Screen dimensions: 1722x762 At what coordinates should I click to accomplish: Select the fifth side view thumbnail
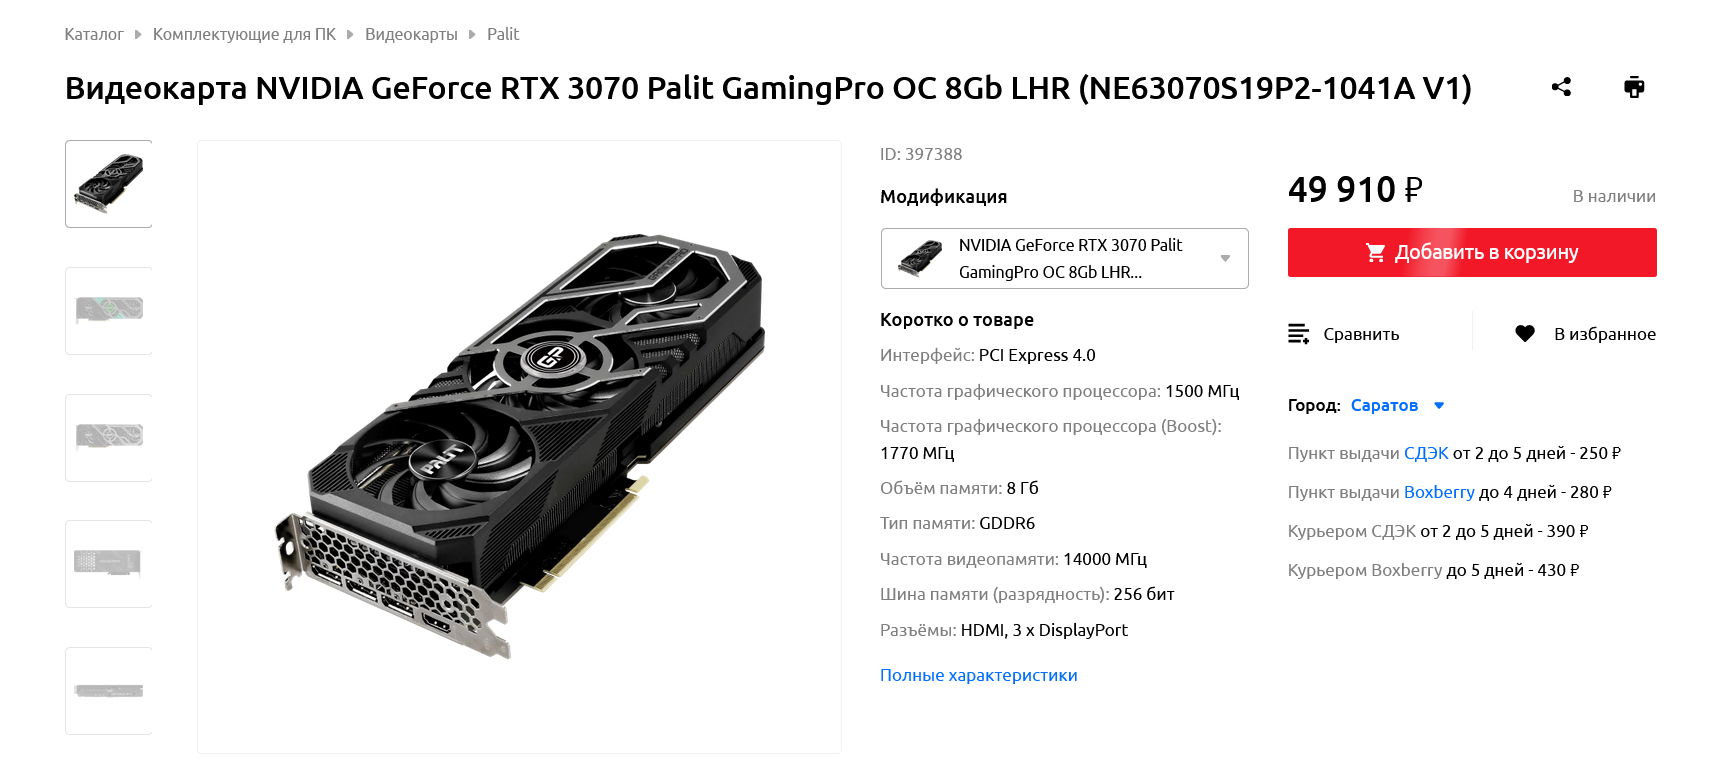click(x=109, y=691)
